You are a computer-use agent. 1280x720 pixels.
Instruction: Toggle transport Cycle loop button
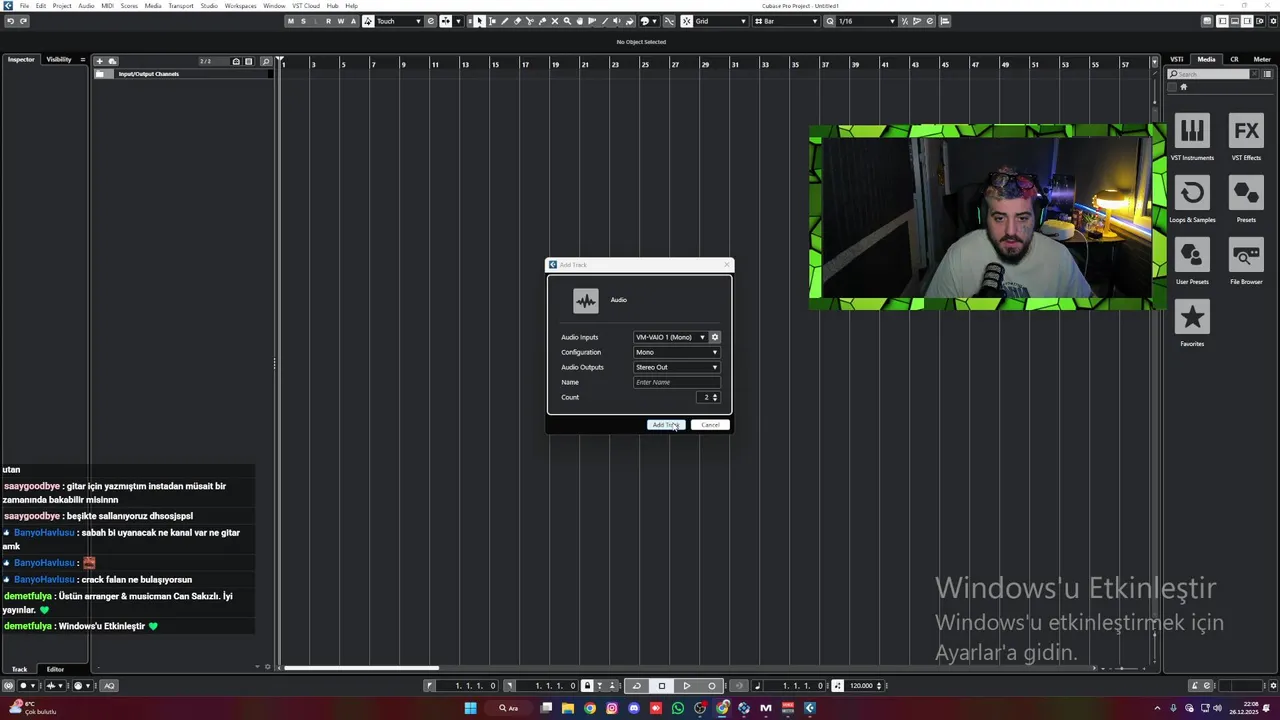tap(637, 685)
